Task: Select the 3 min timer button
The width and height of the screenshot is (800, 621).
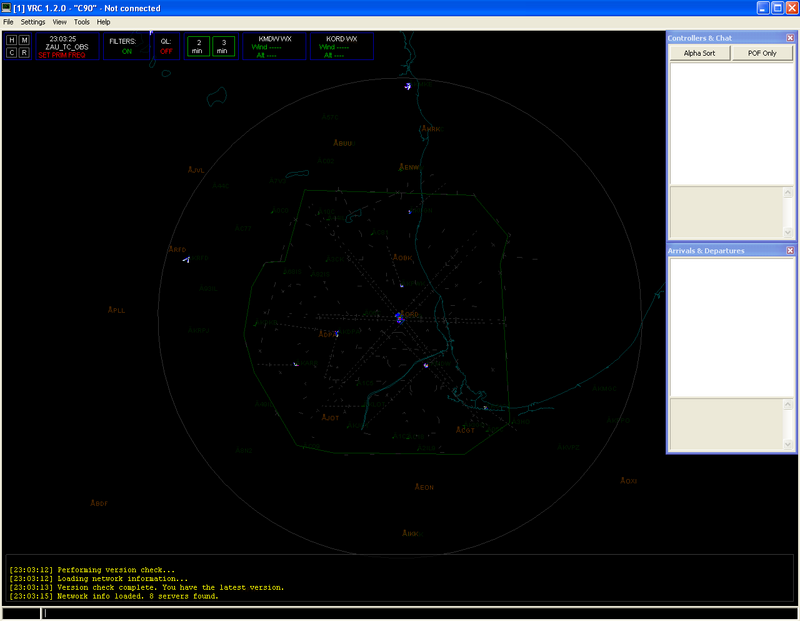Action: click(x=223, y=46)
